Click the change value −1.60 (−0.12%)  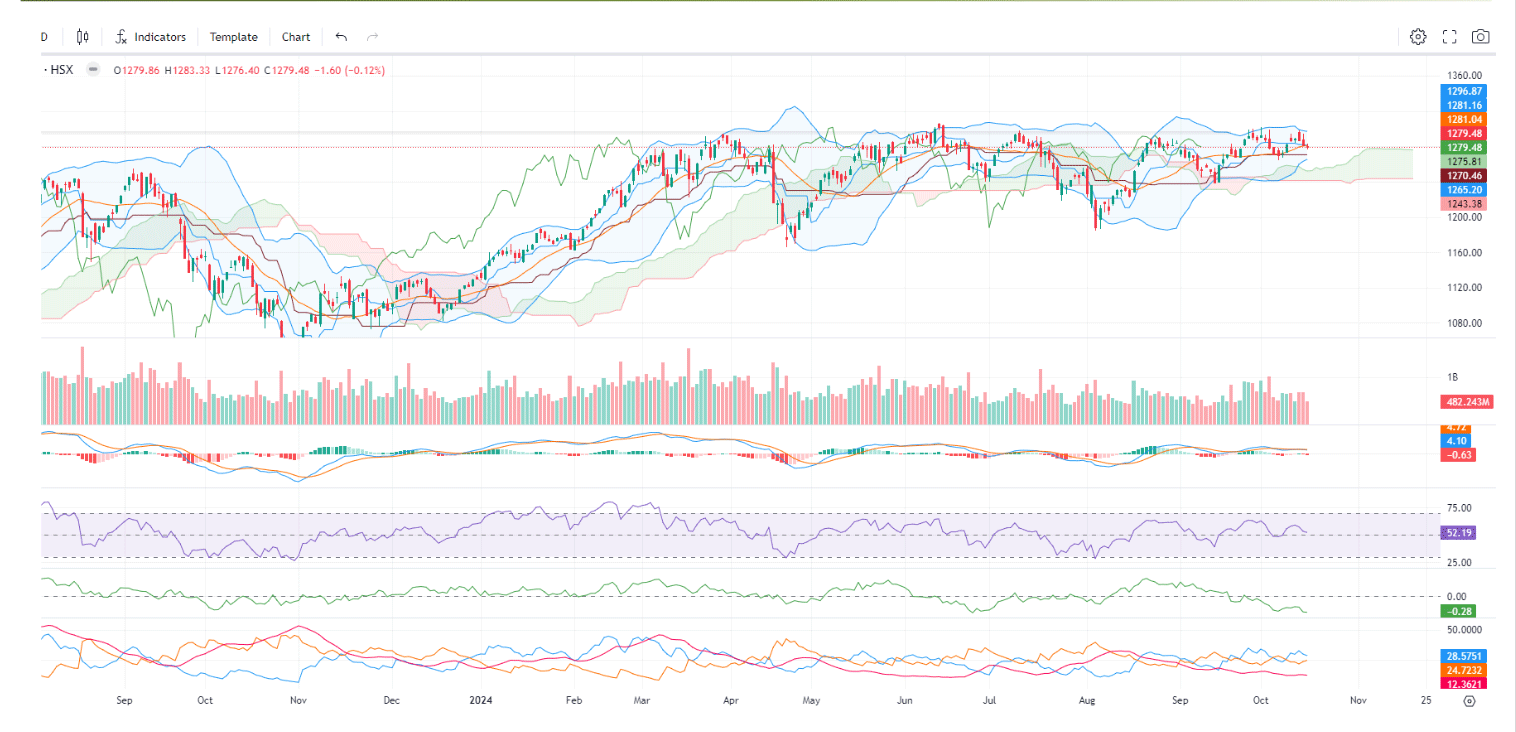point(350,70)
